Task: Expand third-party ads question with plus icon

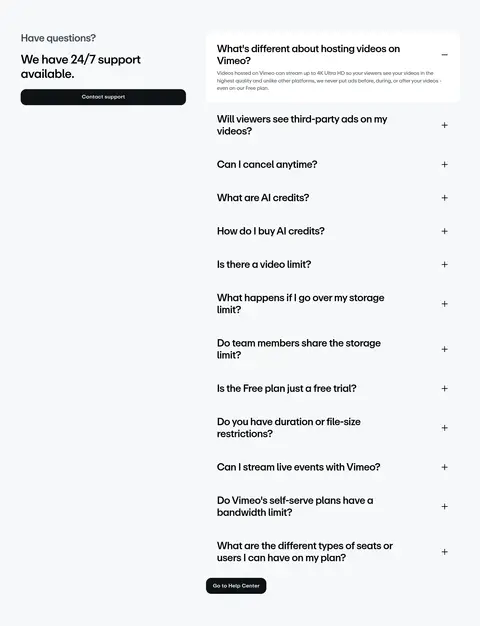Action: 444,125
